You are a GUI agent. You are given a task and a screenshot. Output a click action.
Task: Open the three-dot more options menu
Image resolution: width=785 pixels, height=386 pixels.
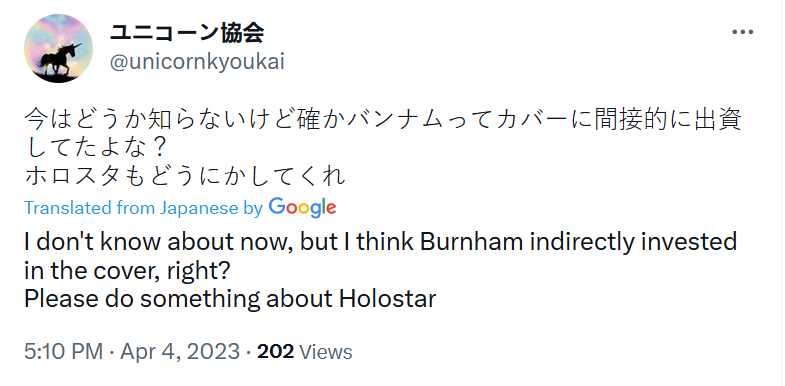point(742,32)
